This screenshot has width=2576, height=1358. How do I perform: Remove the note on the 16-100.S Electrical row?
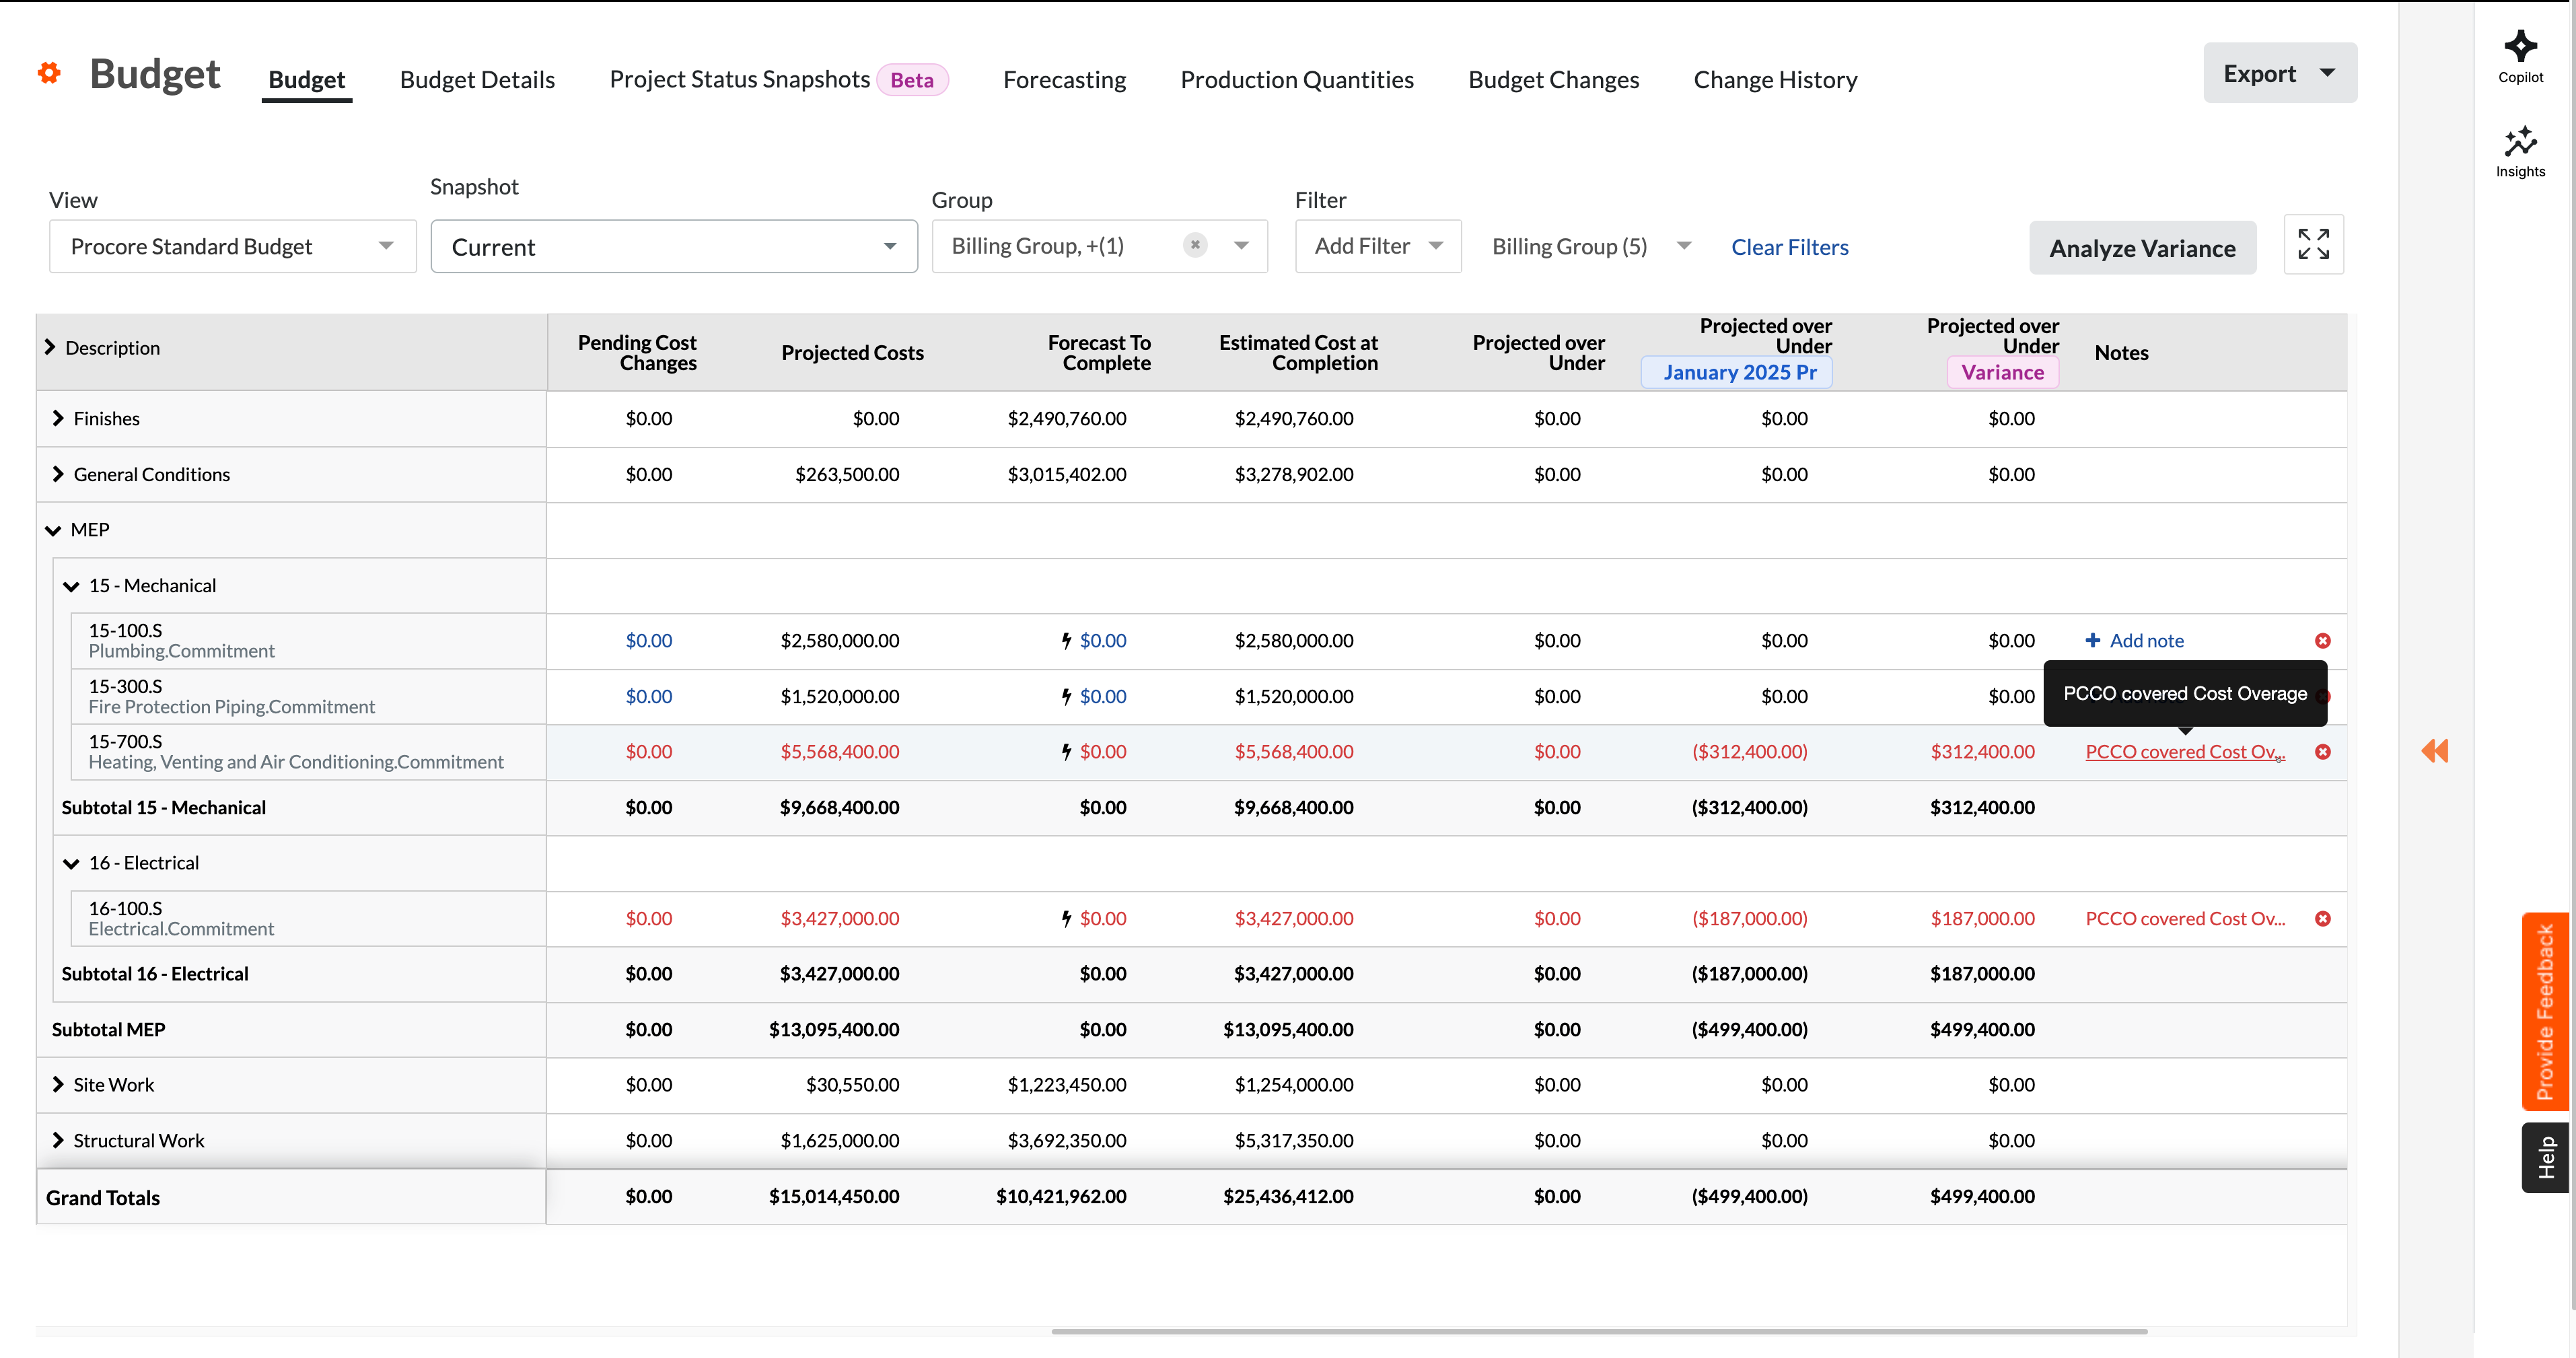pos(2323,918)
